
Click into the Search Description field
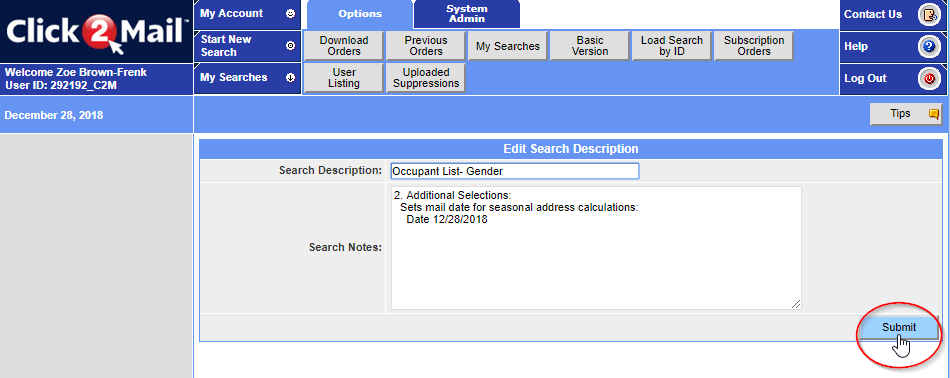click(514, 171)
